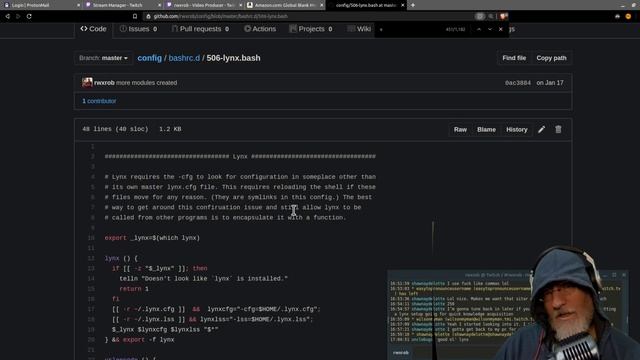Open a new browser tab with plus icon
This screenshot has width=640, height=360.
coord(413,5)
